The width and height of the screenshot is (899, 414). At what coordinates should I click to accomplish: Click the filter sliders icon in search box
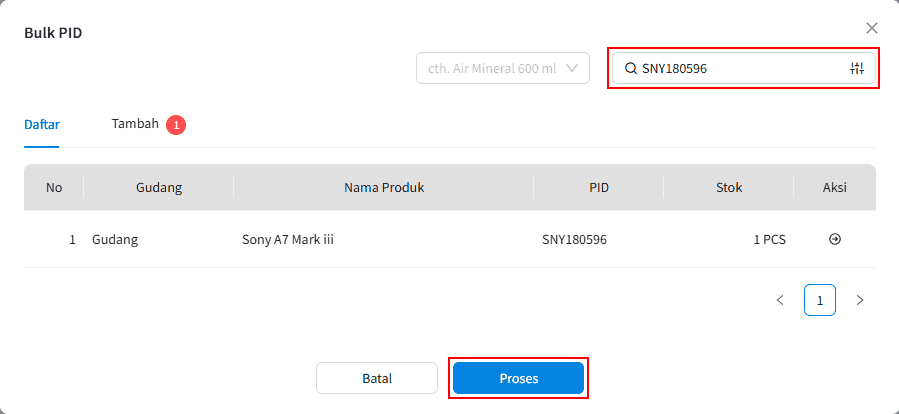click(857, 68)
